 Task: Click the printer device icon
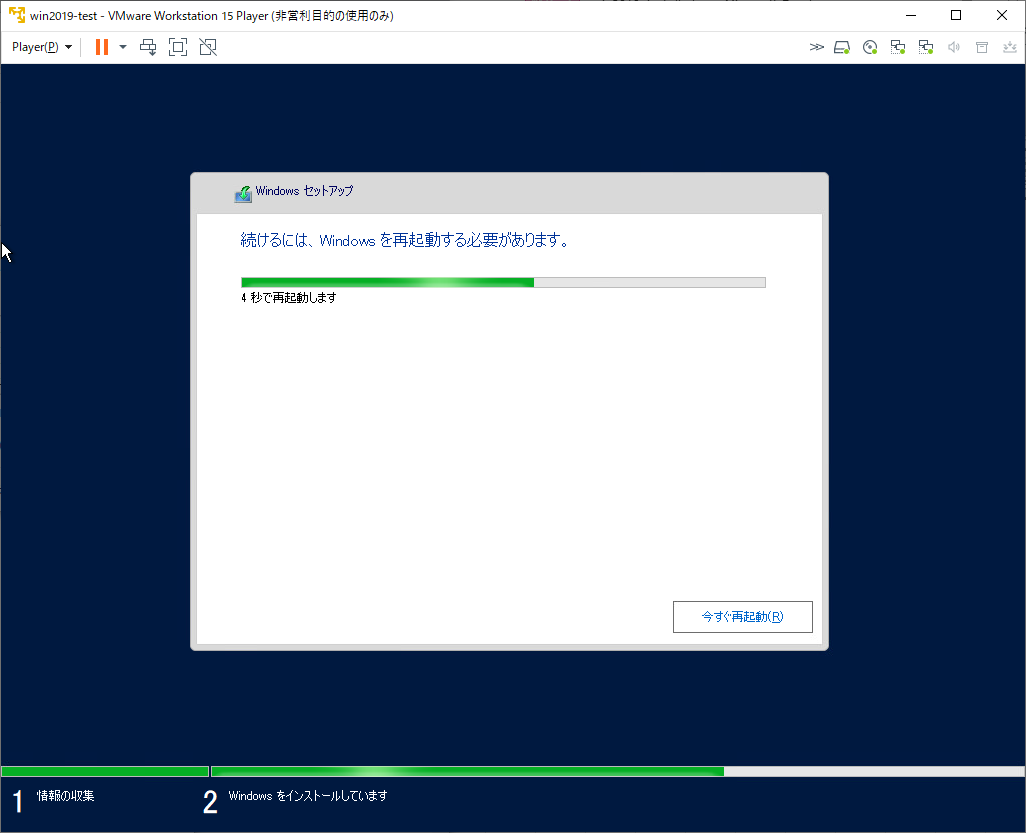[x=981, y=47]
